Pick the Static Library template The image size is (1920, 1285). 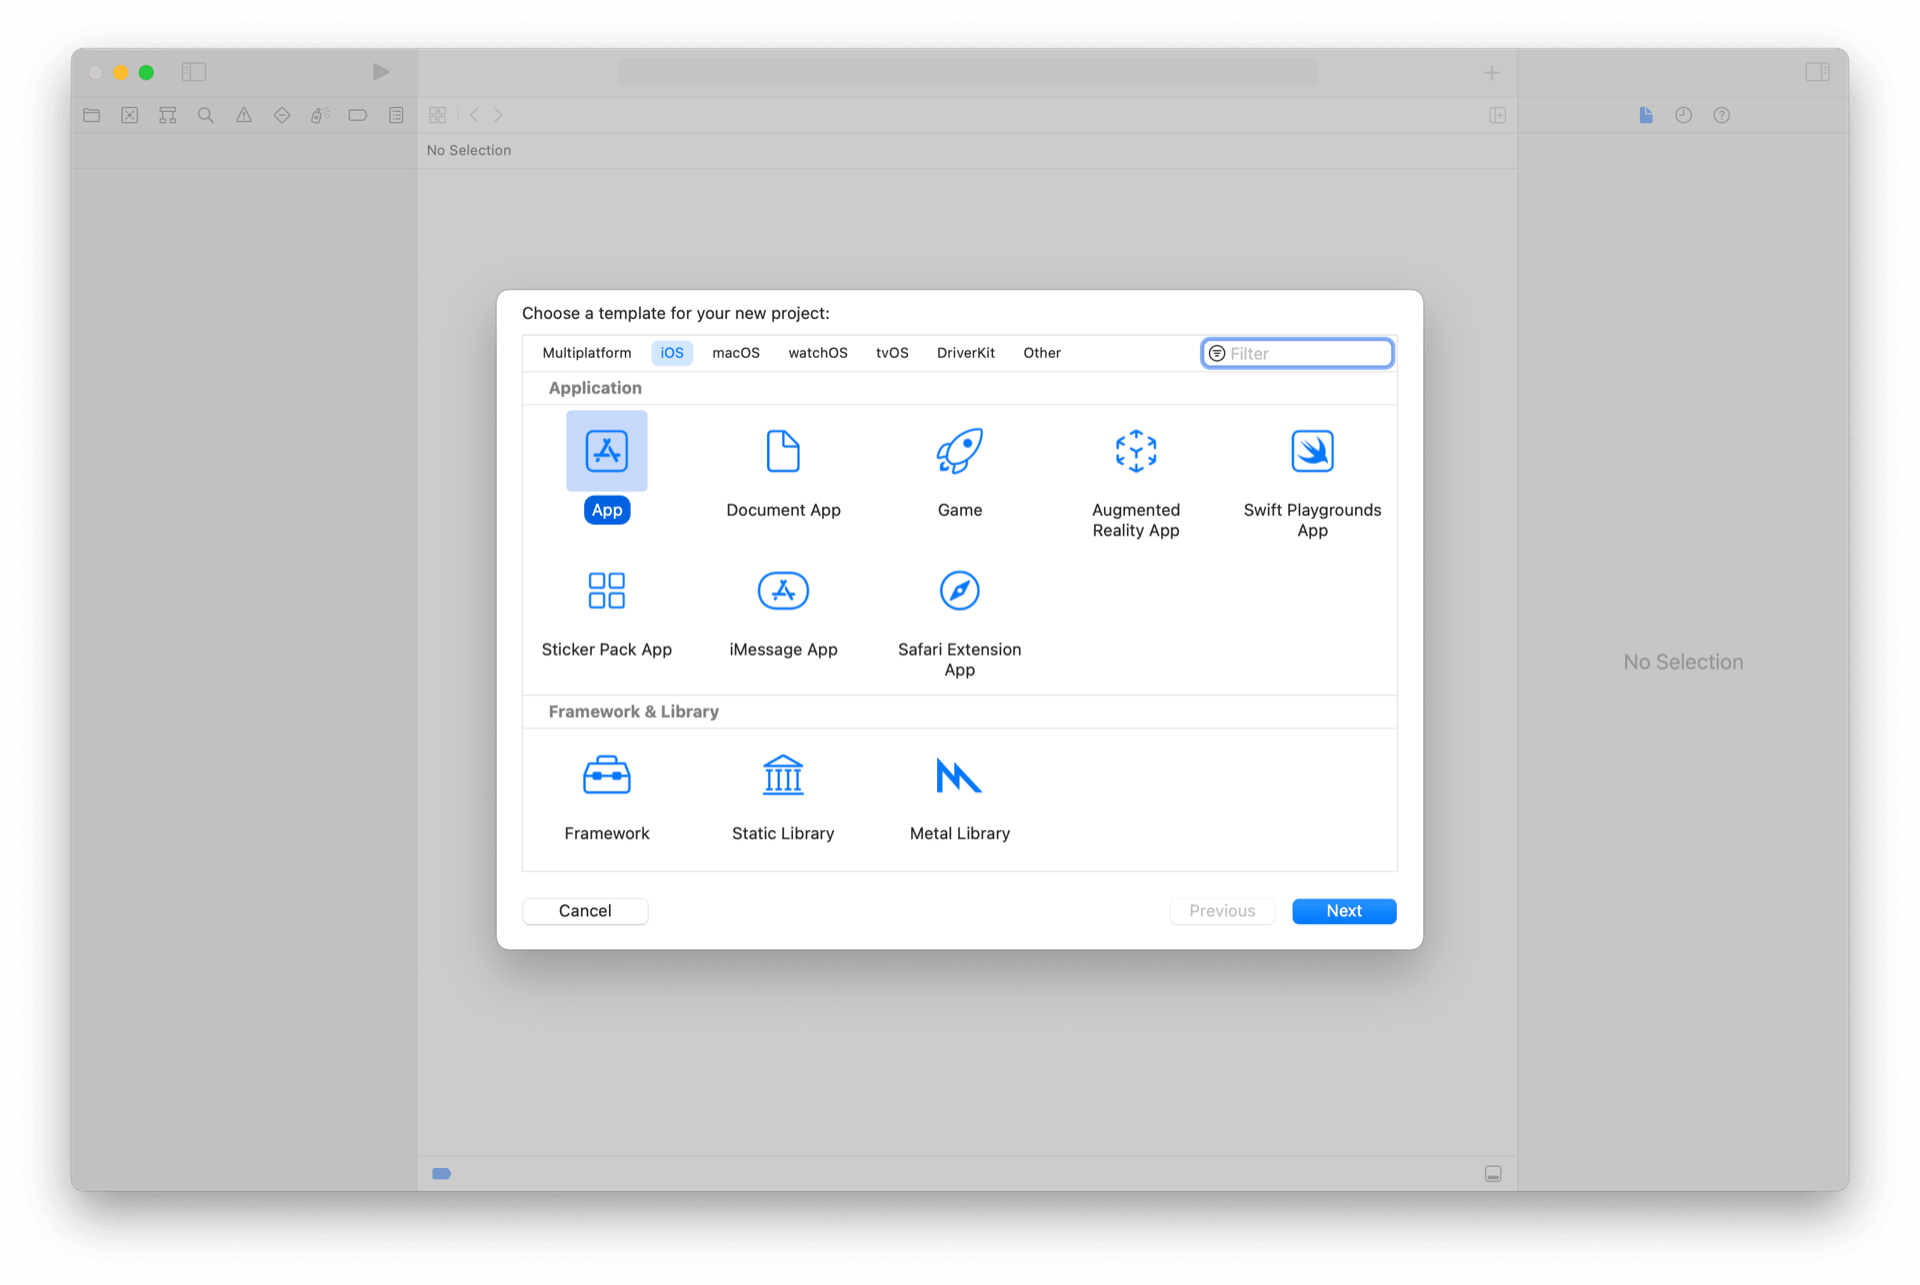click(x=783, y=775)
